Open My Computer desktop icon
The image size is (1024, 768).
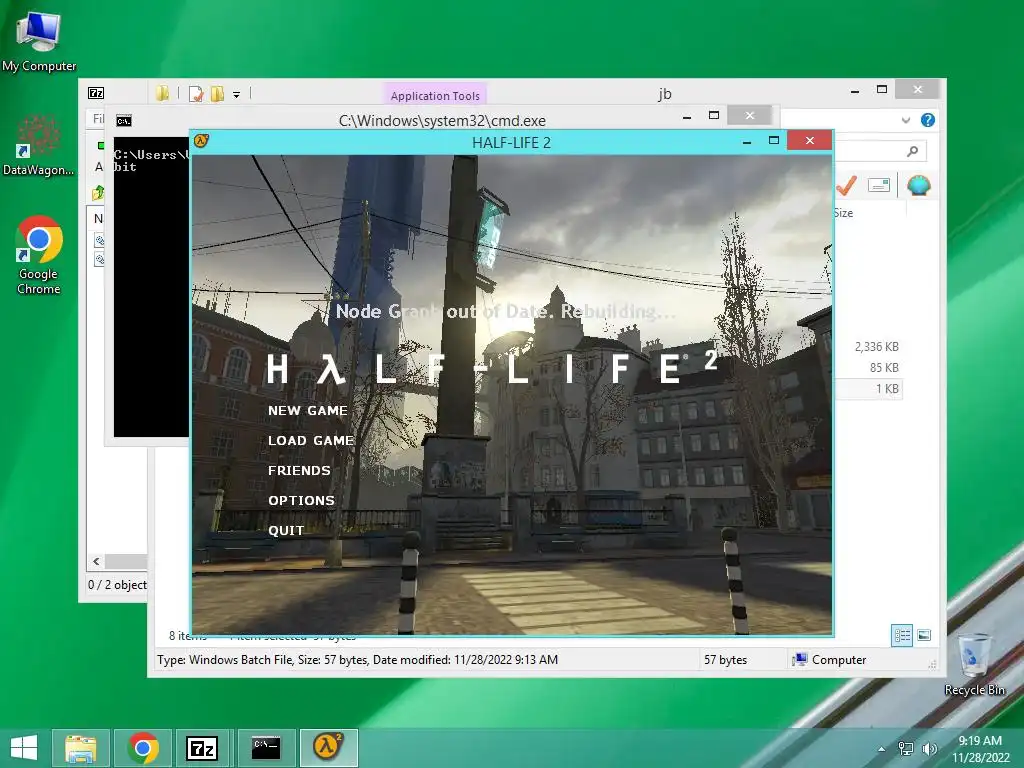39,42
